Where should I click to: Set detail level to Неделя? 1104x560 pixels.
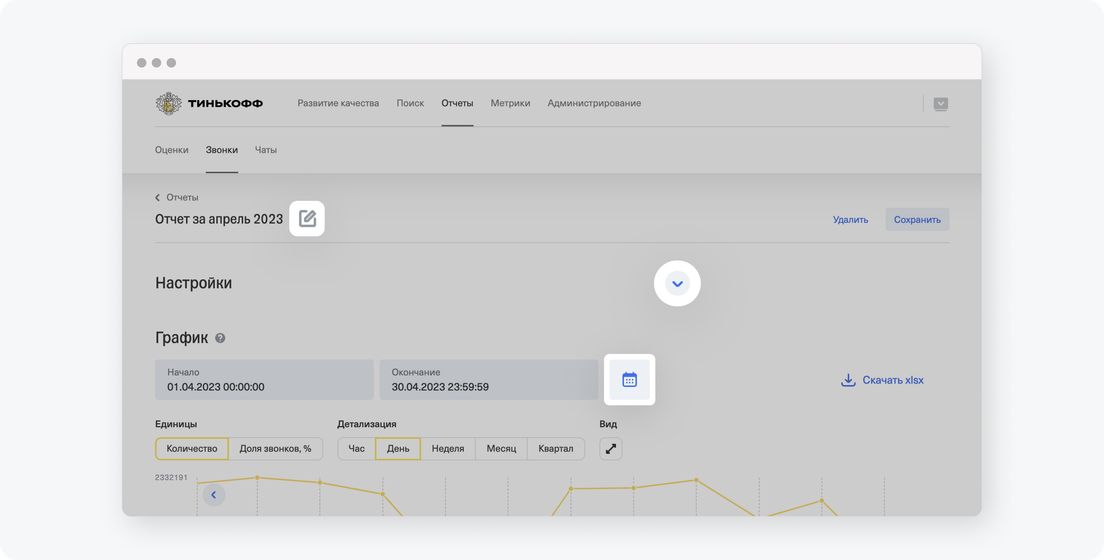click(x=448, y=449)
